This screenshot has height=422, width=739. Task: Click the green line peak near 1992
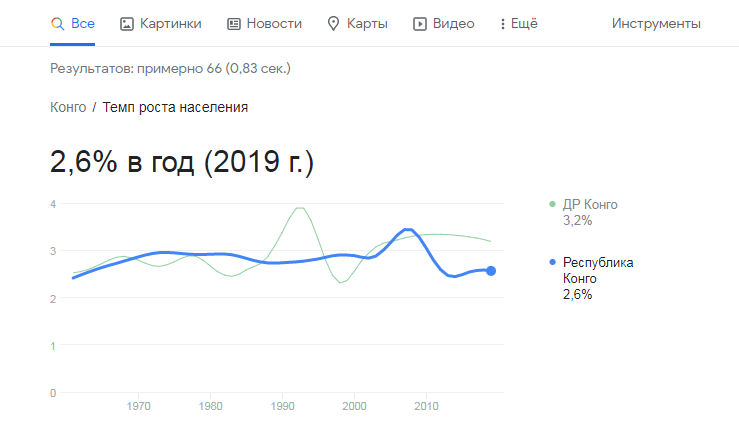[299, 207]
